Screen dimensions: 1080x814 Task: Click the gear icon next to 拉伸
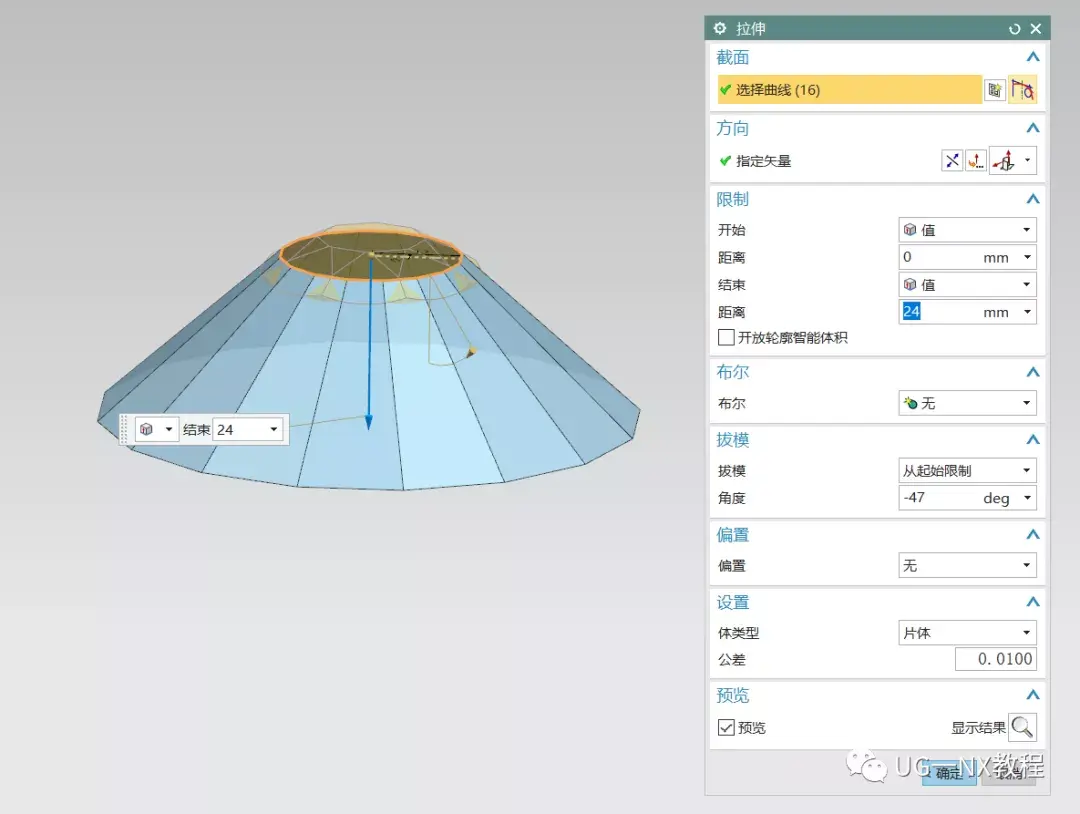click(x=720, y=29)
